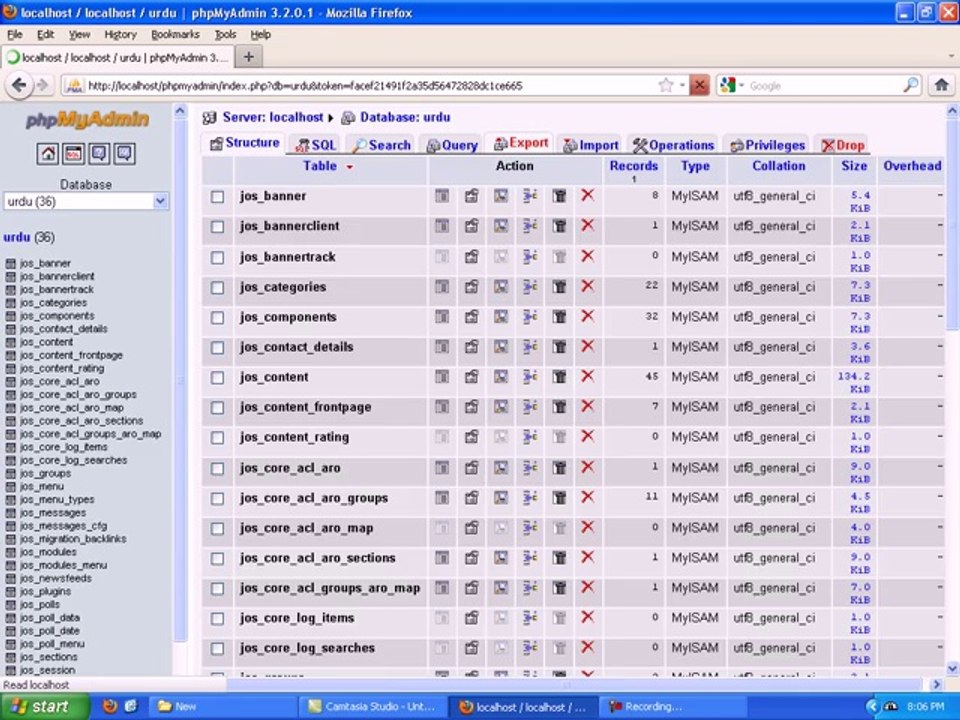Image resolution: width=960 pixels, height=720 pixels.
Task: Switch to the SQL tab
Action: [316, 145]
